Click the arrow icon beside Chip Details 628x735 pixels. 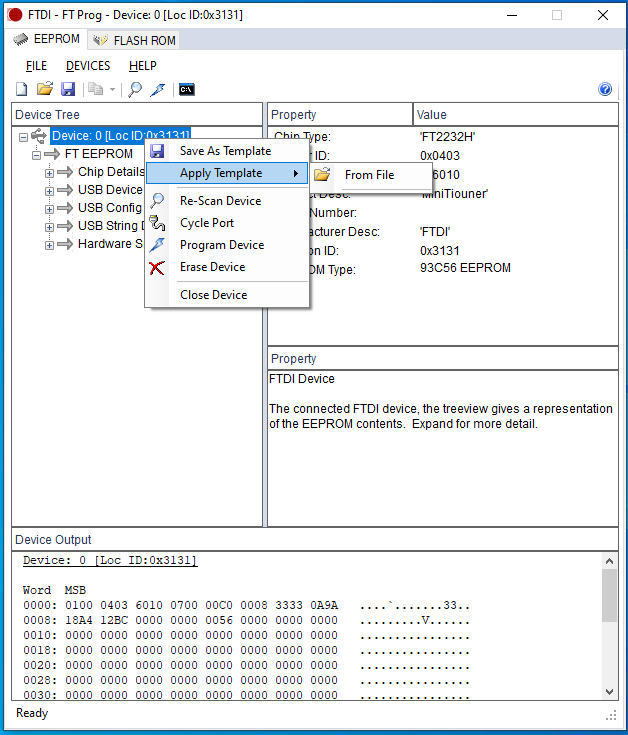tap(65, 172)
